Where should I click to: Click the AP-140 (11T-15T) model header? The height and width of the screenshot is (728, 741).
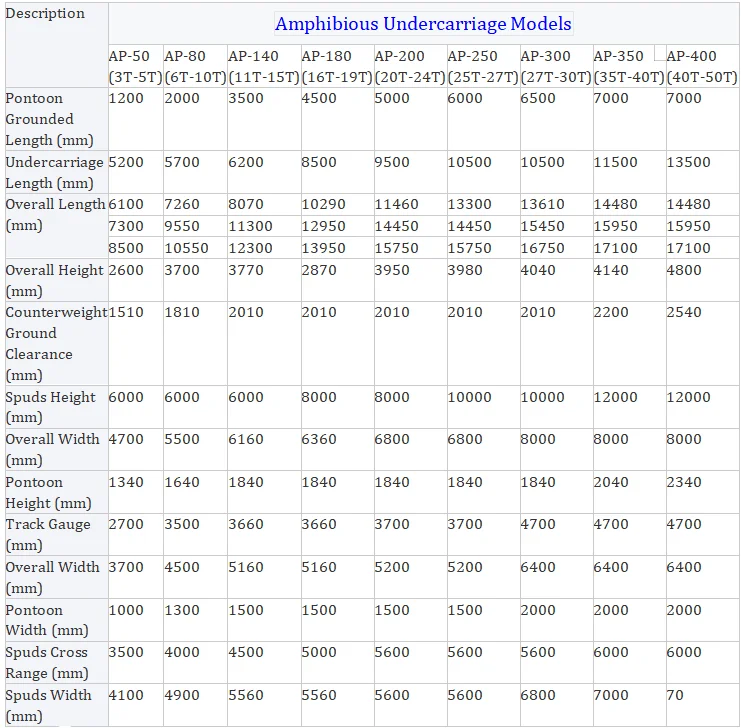[x=264, y=66]
